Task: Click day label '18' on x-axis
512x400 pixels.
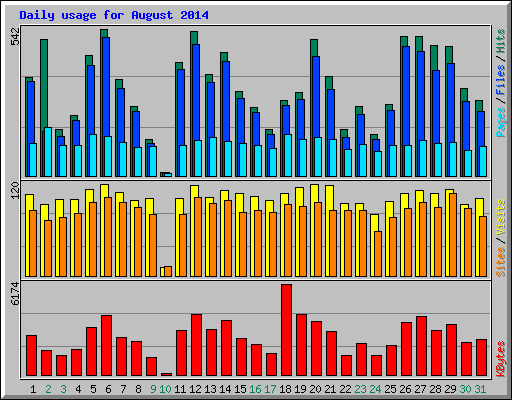Action: (286, 389)
